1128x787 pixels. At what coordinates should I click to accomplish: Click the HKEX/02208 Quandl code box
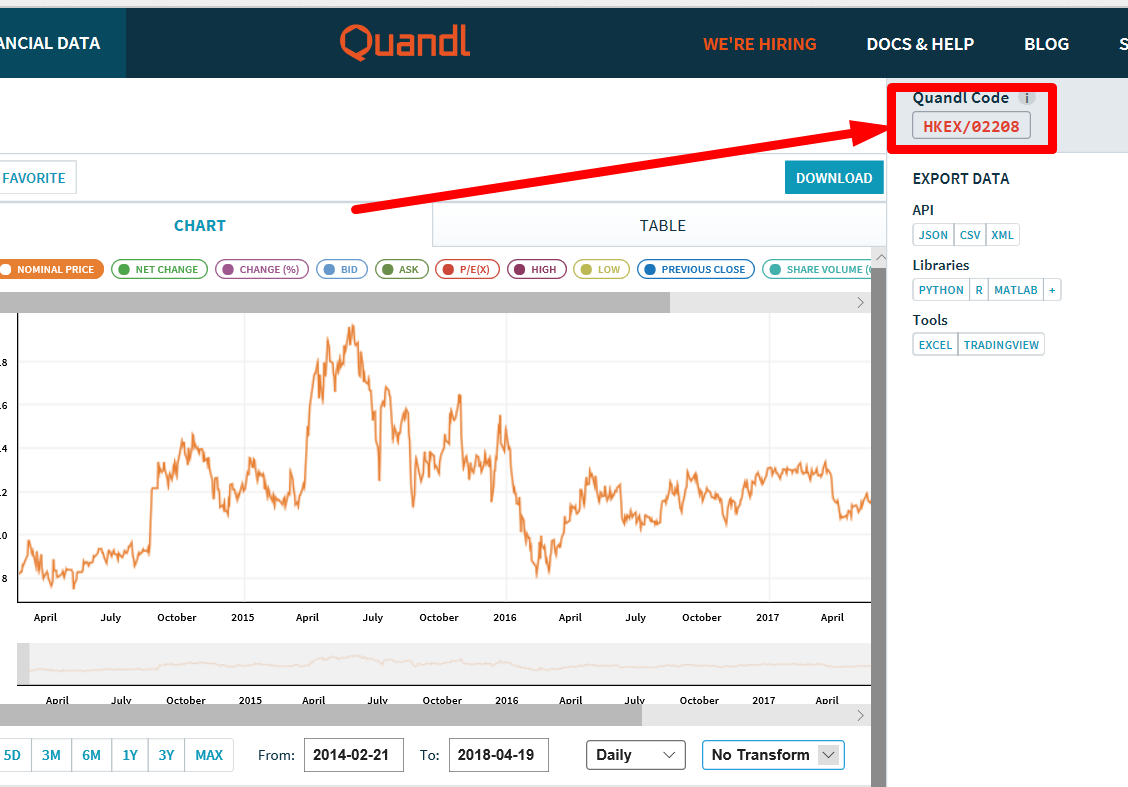point(971,126)
